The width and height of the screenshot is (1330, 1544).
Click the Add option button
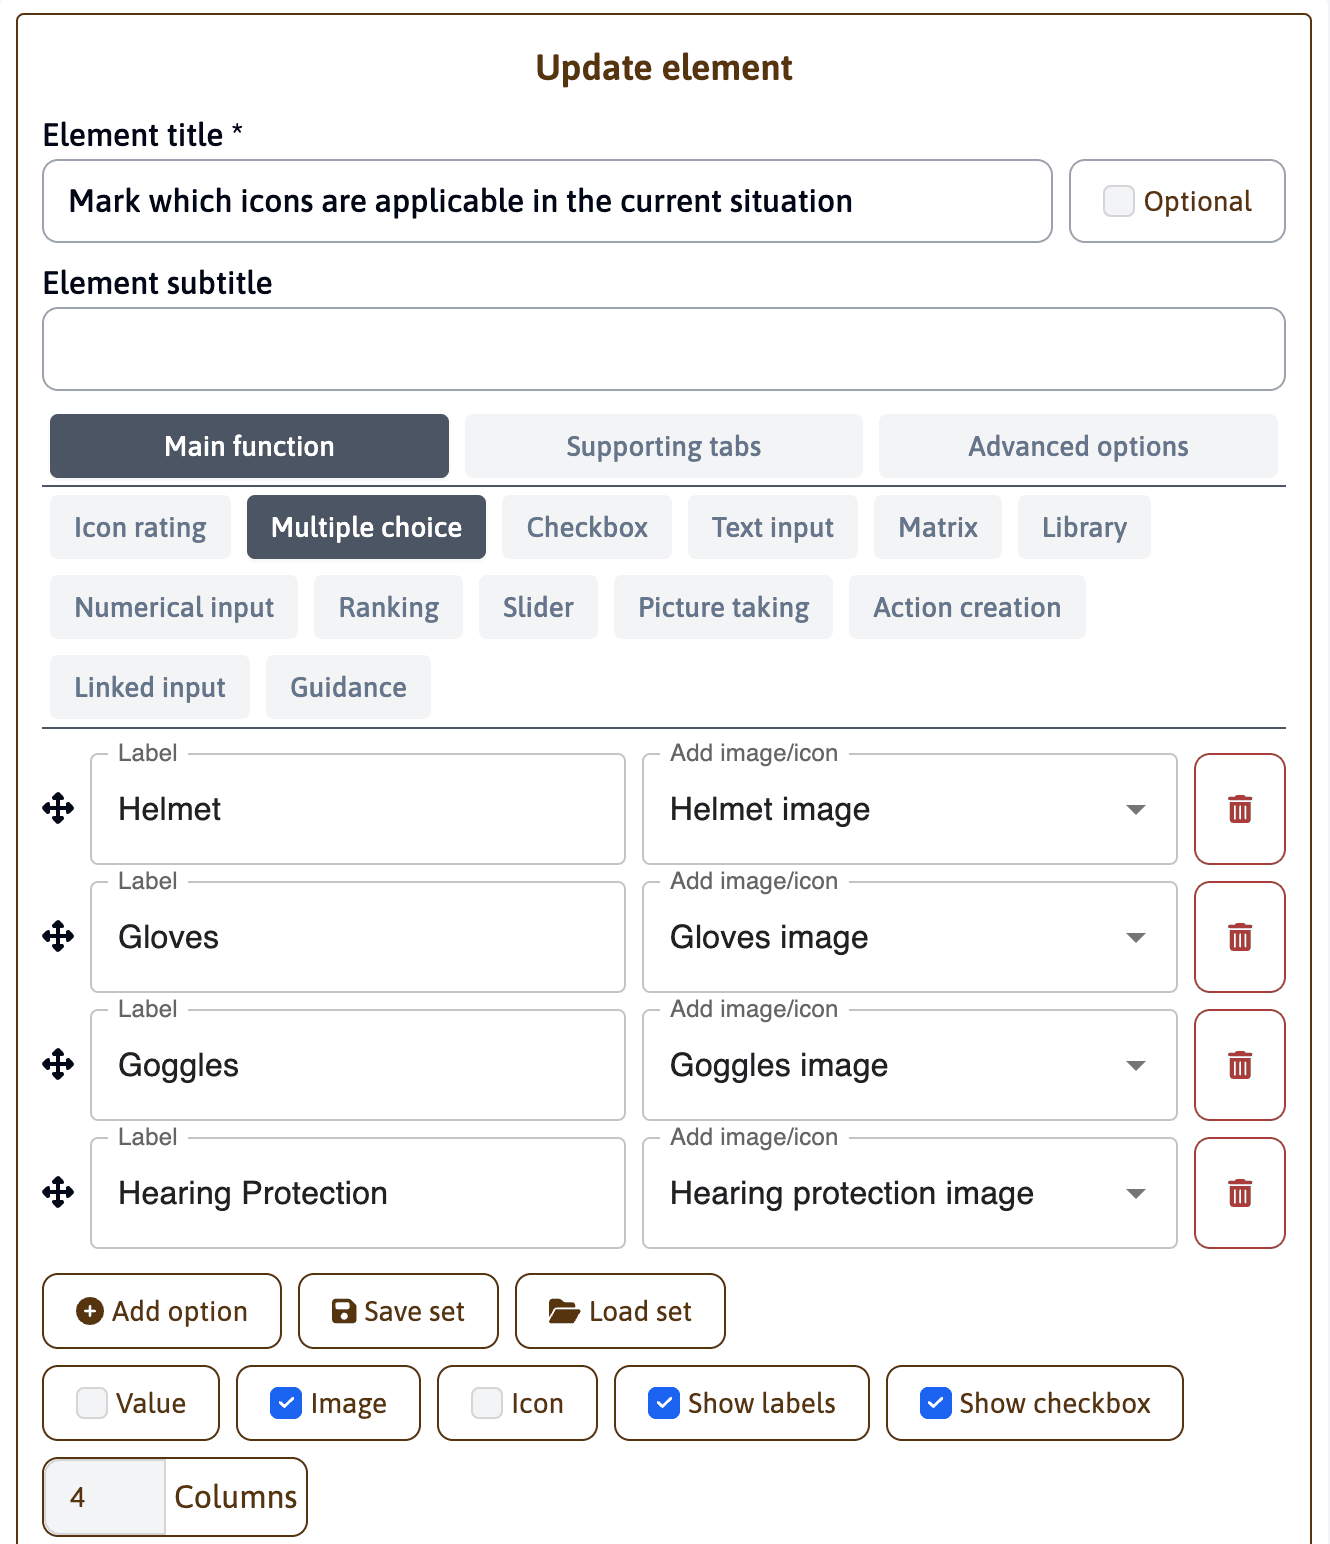[x=161, y=1311]
